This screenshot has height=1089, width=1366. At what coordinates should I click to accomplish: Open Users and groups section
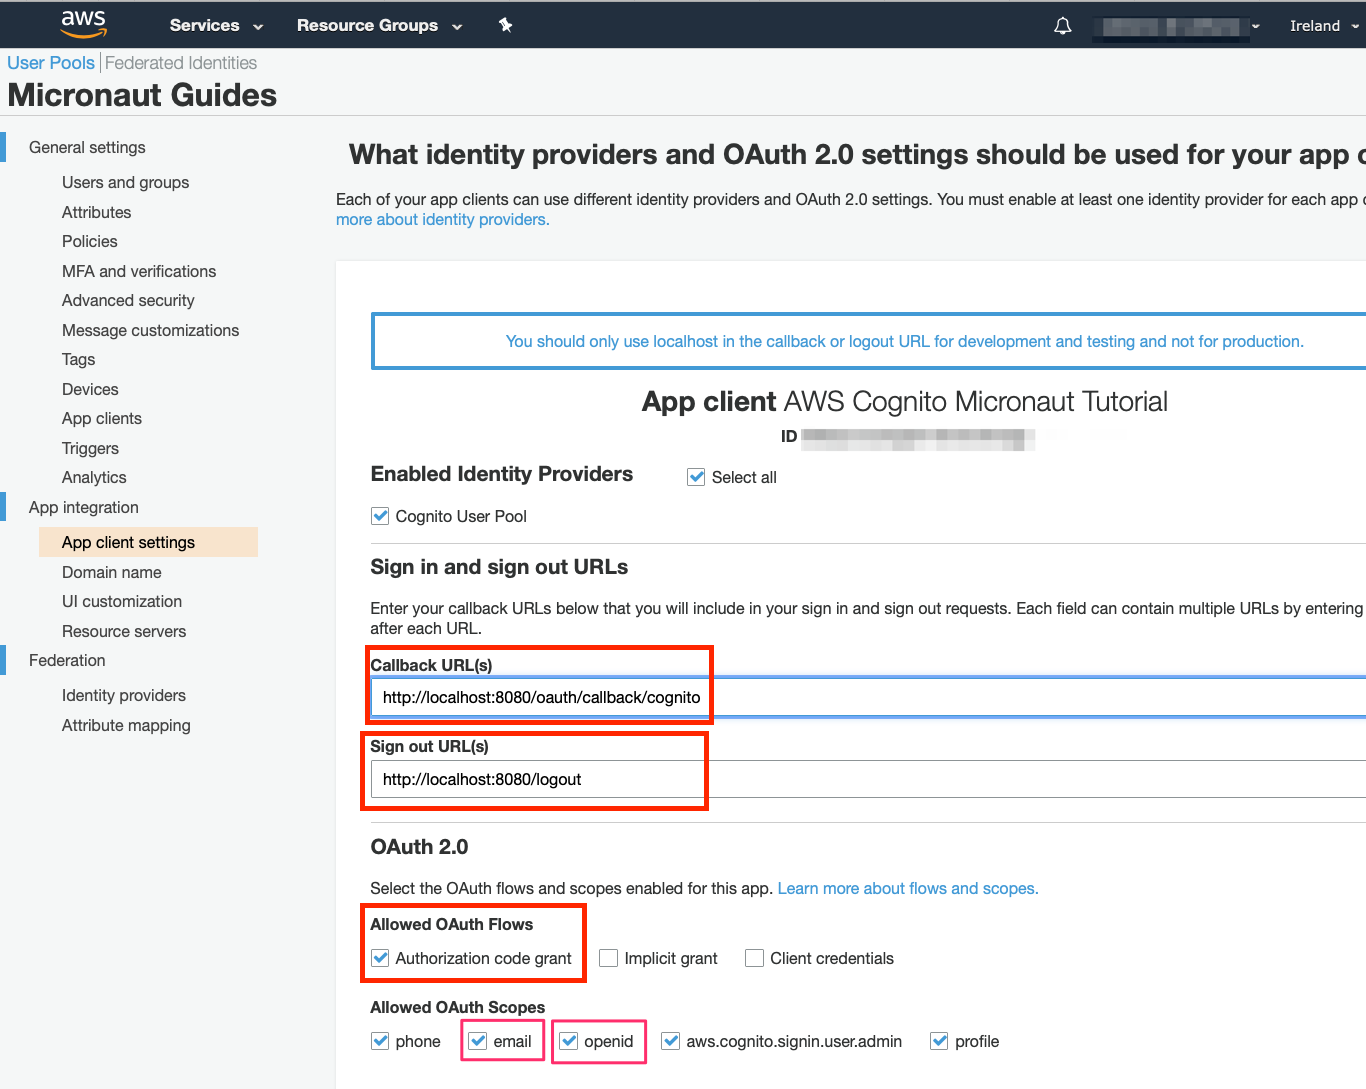(125, 182)
